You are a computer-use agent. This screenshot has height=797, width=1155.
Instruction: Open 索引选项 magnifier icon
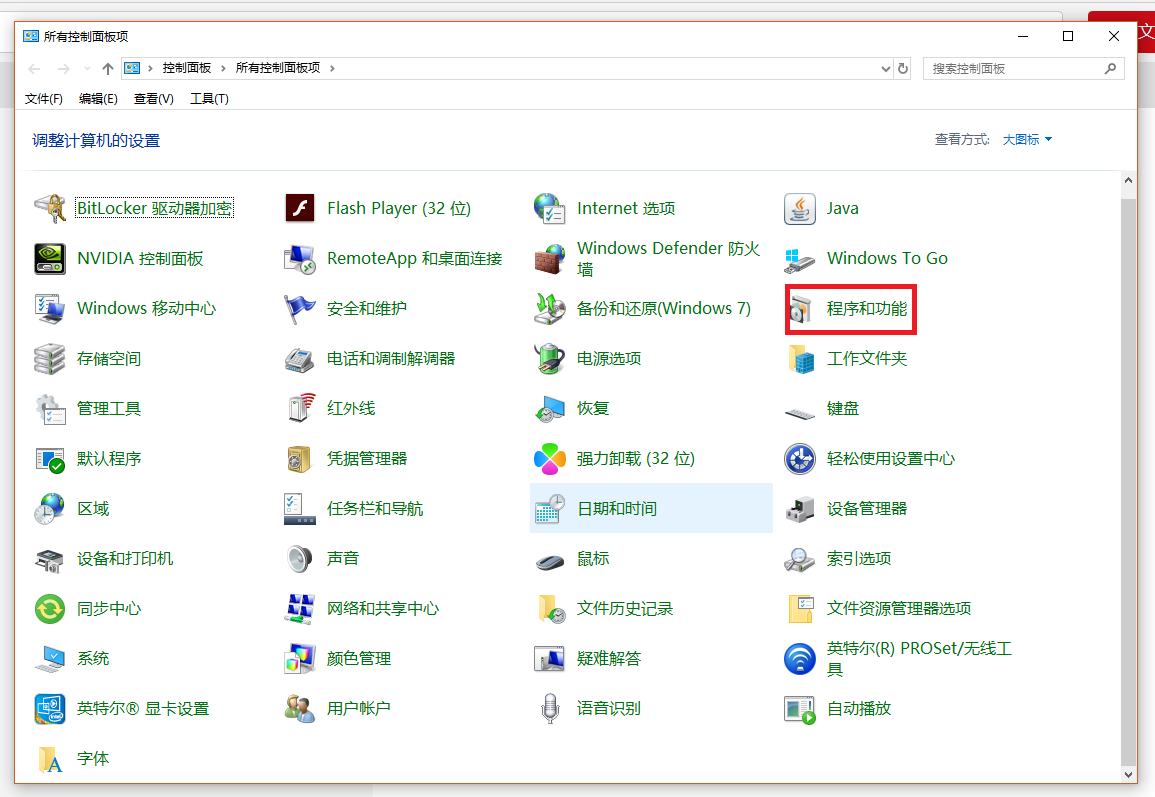tap(800, 559)
